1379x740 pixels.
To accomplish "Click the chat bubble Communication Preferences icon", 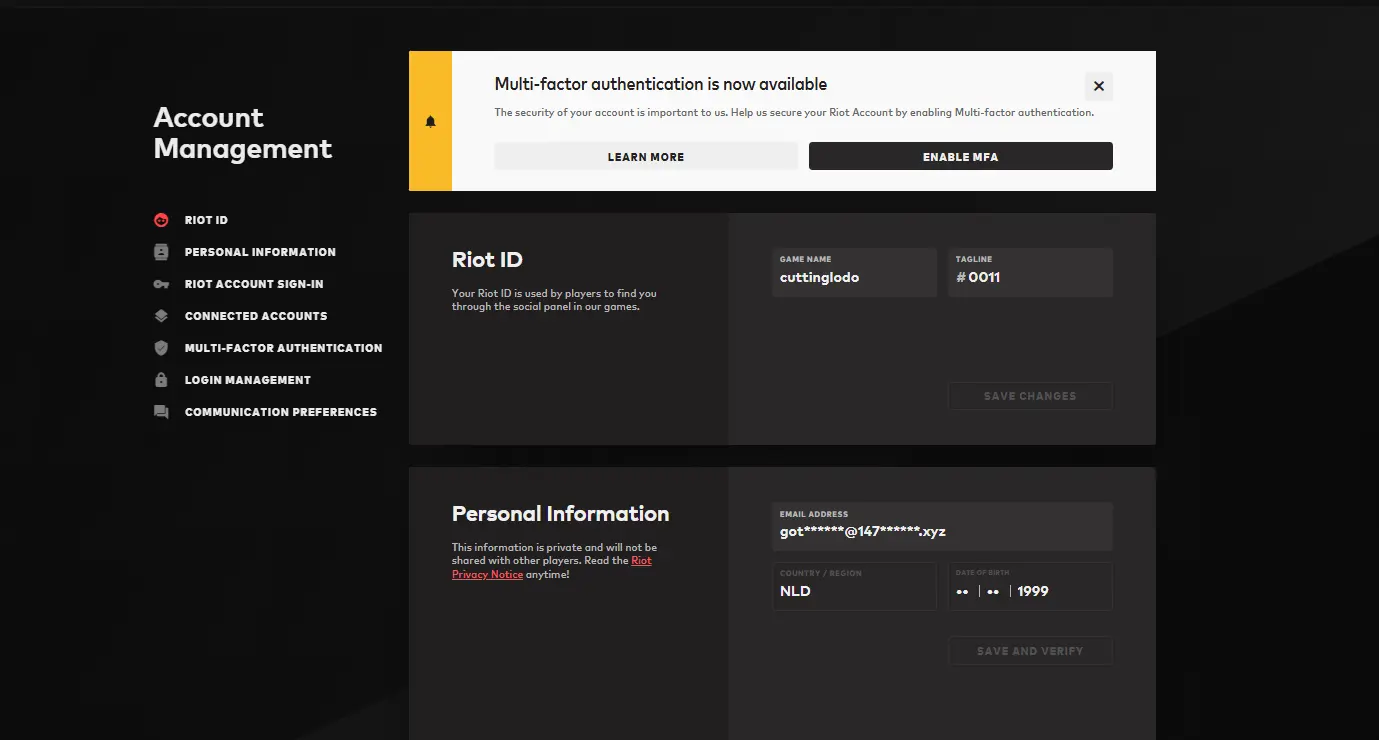I will [161, 412].
